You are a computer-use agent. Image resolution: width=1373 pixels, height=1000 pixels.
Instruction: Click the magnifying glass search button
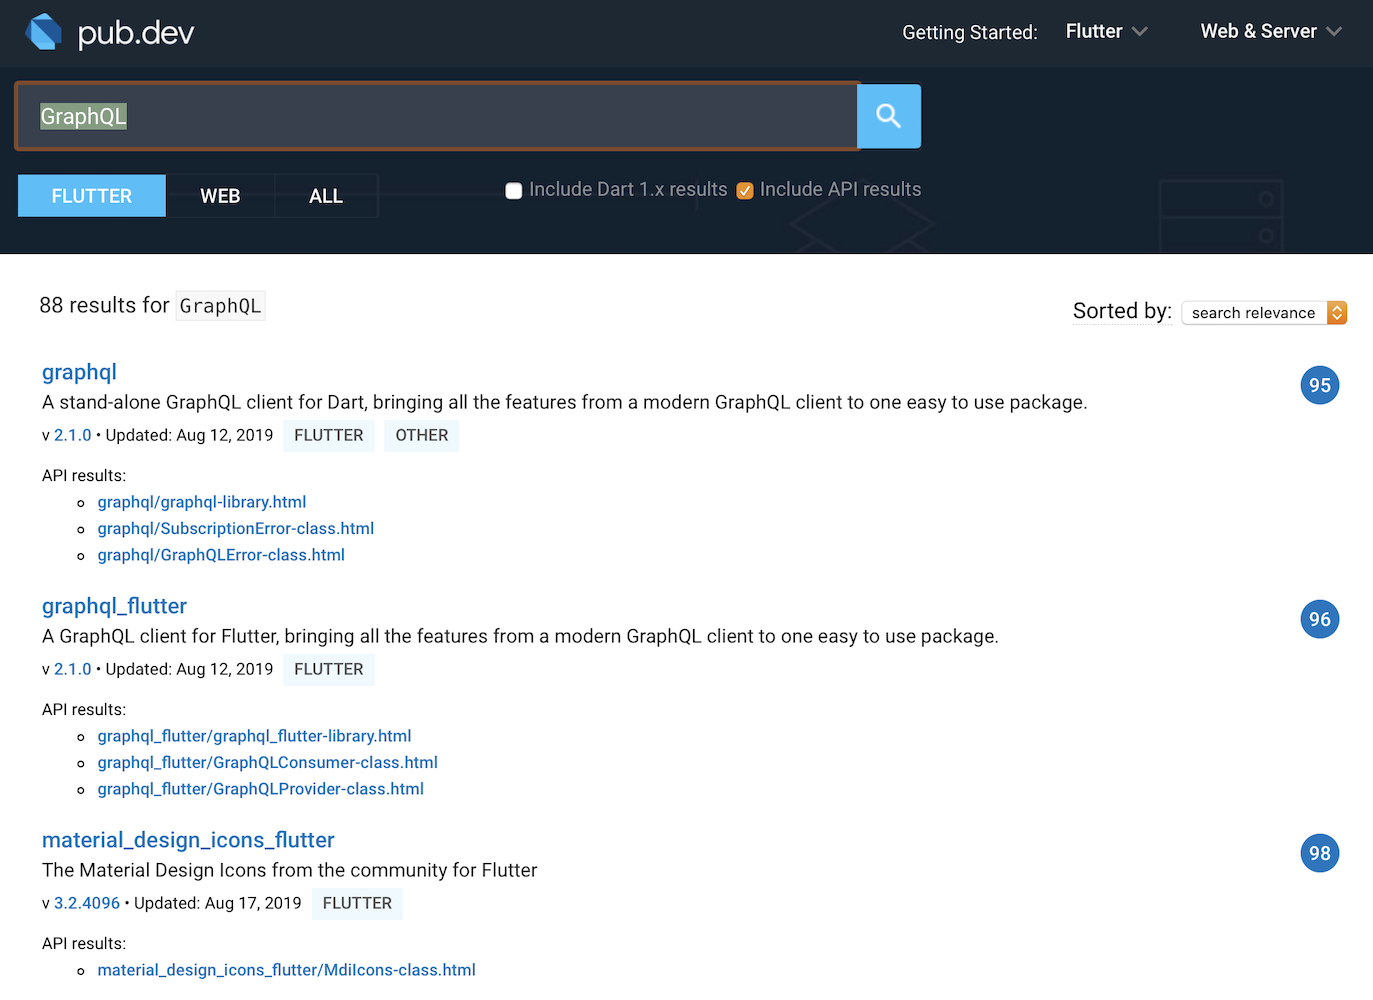pos(889,116)
